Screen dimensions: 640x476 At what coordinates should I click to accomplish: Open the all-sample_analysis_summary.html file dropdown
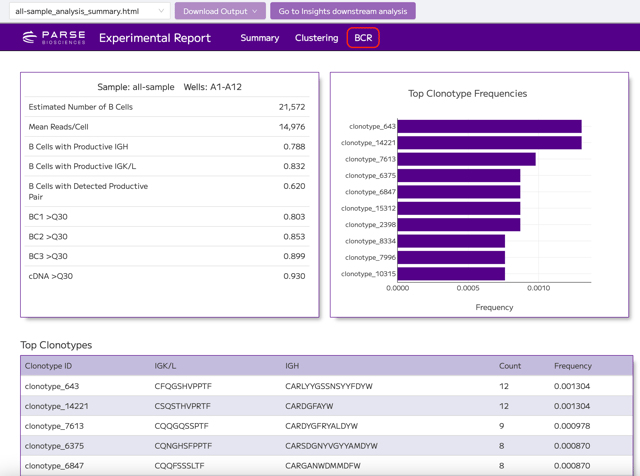89,11
